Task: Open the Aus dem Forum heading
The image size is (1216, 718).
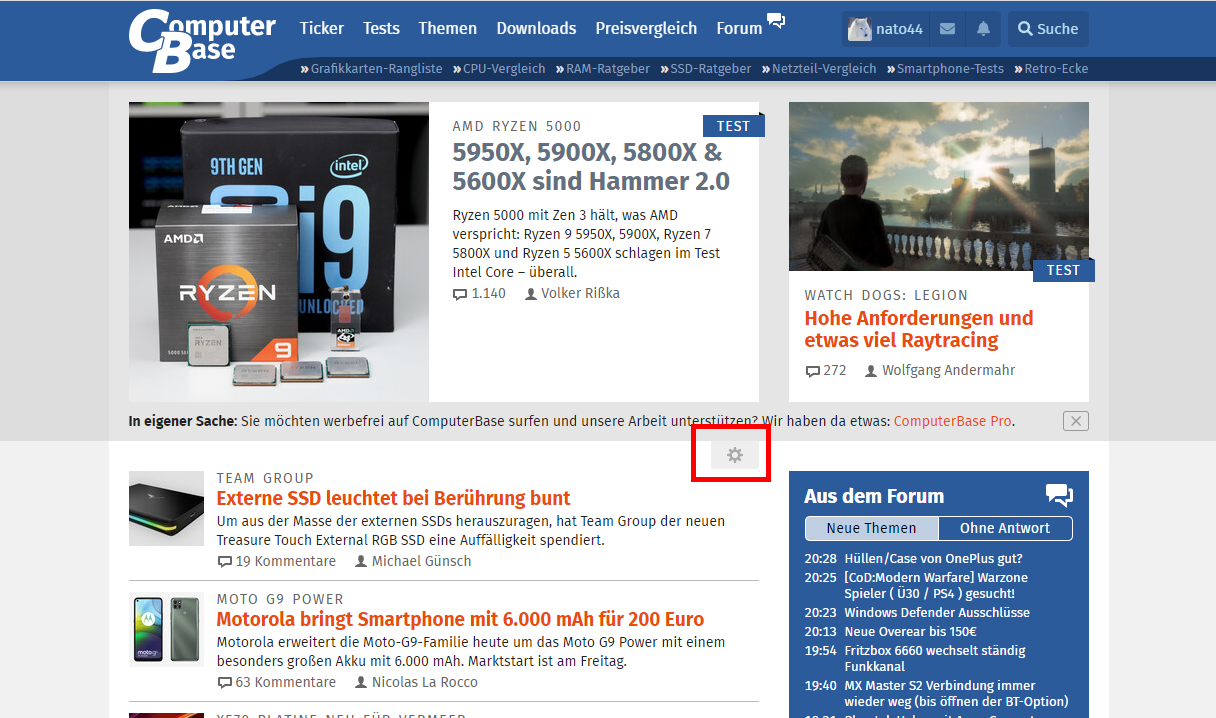Action: click(874, 496)
